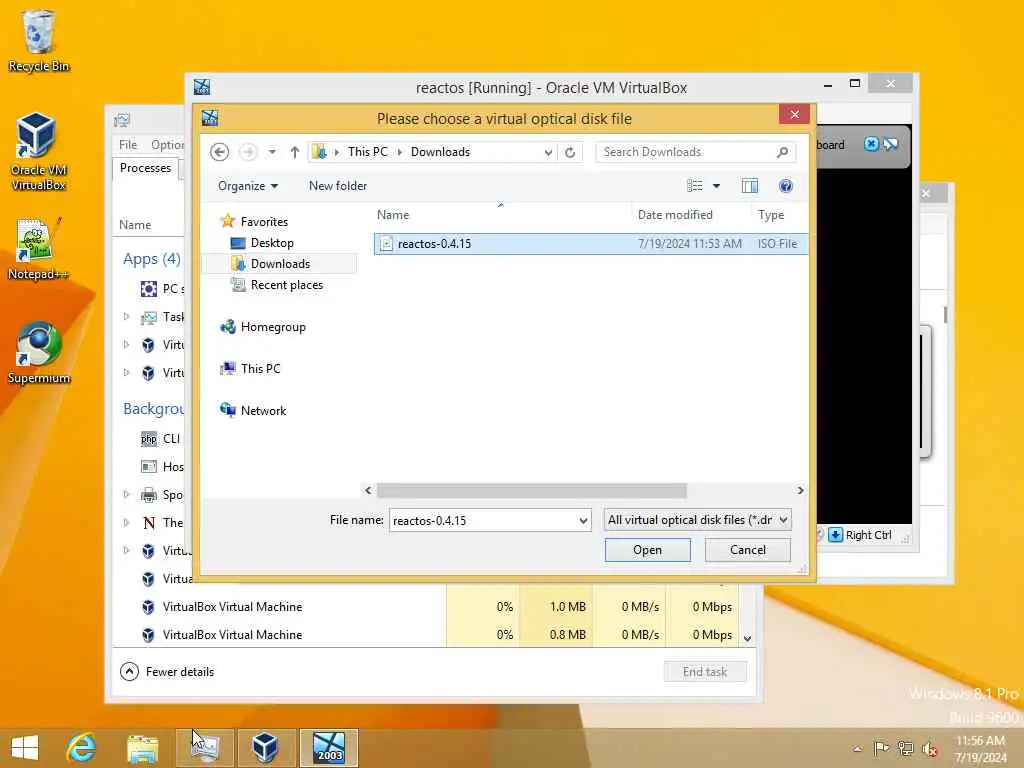The image size is (1024, 768).
Task: Expand the Task Manager app row arrow
Action: pyautogui.click(x=127, y=317)
